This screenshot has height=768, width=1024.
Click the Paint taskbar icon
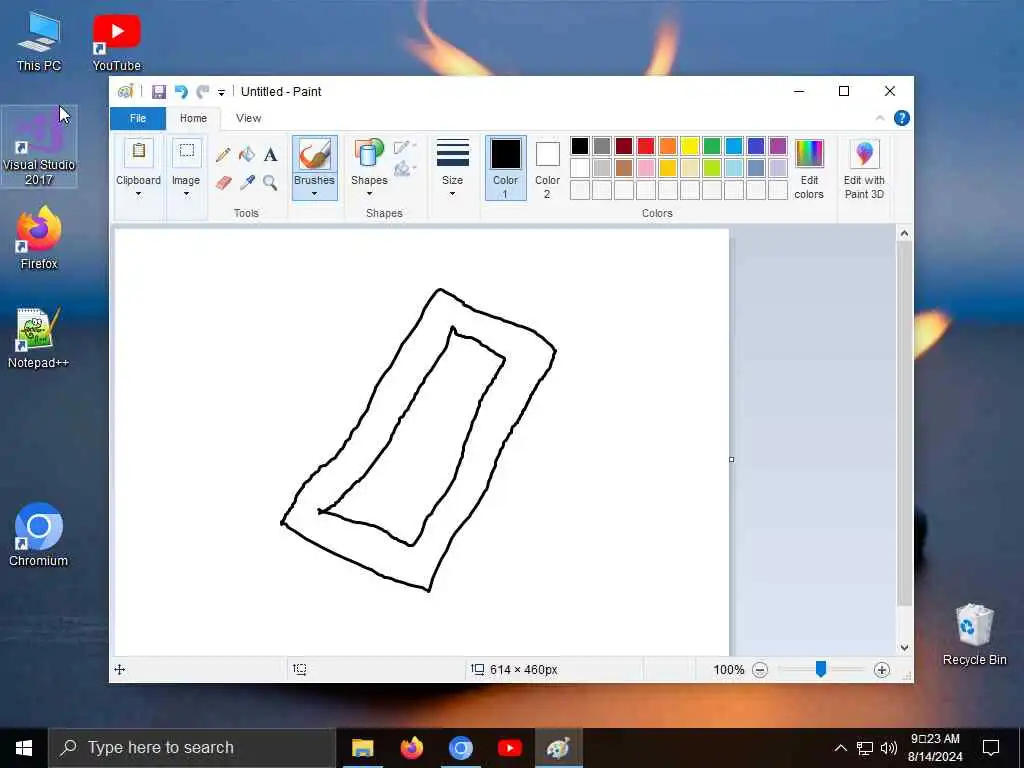pyautogui.click(x=558, y=748)
